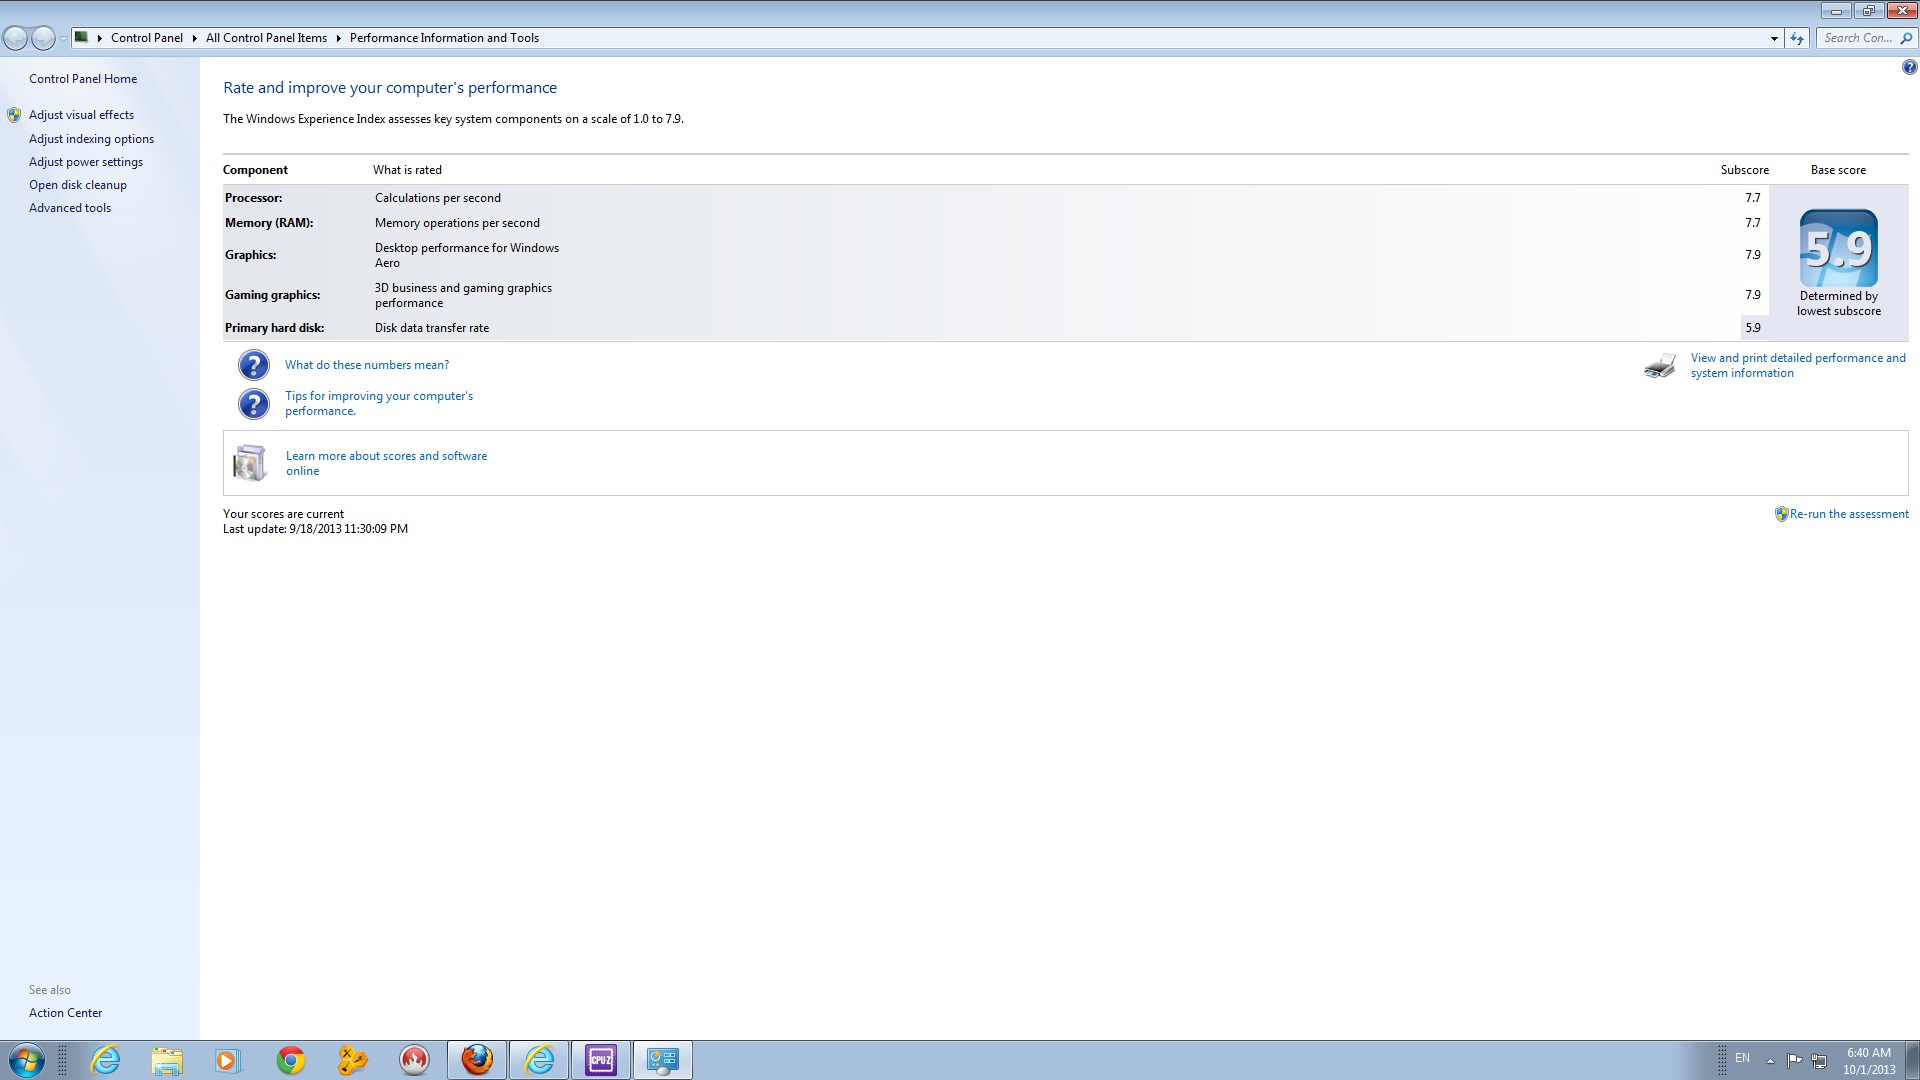This screenshot has width=1920, height=1080.
Task: Click the Google Chrome taskbar icon
Action: [x=289, y=1059]
